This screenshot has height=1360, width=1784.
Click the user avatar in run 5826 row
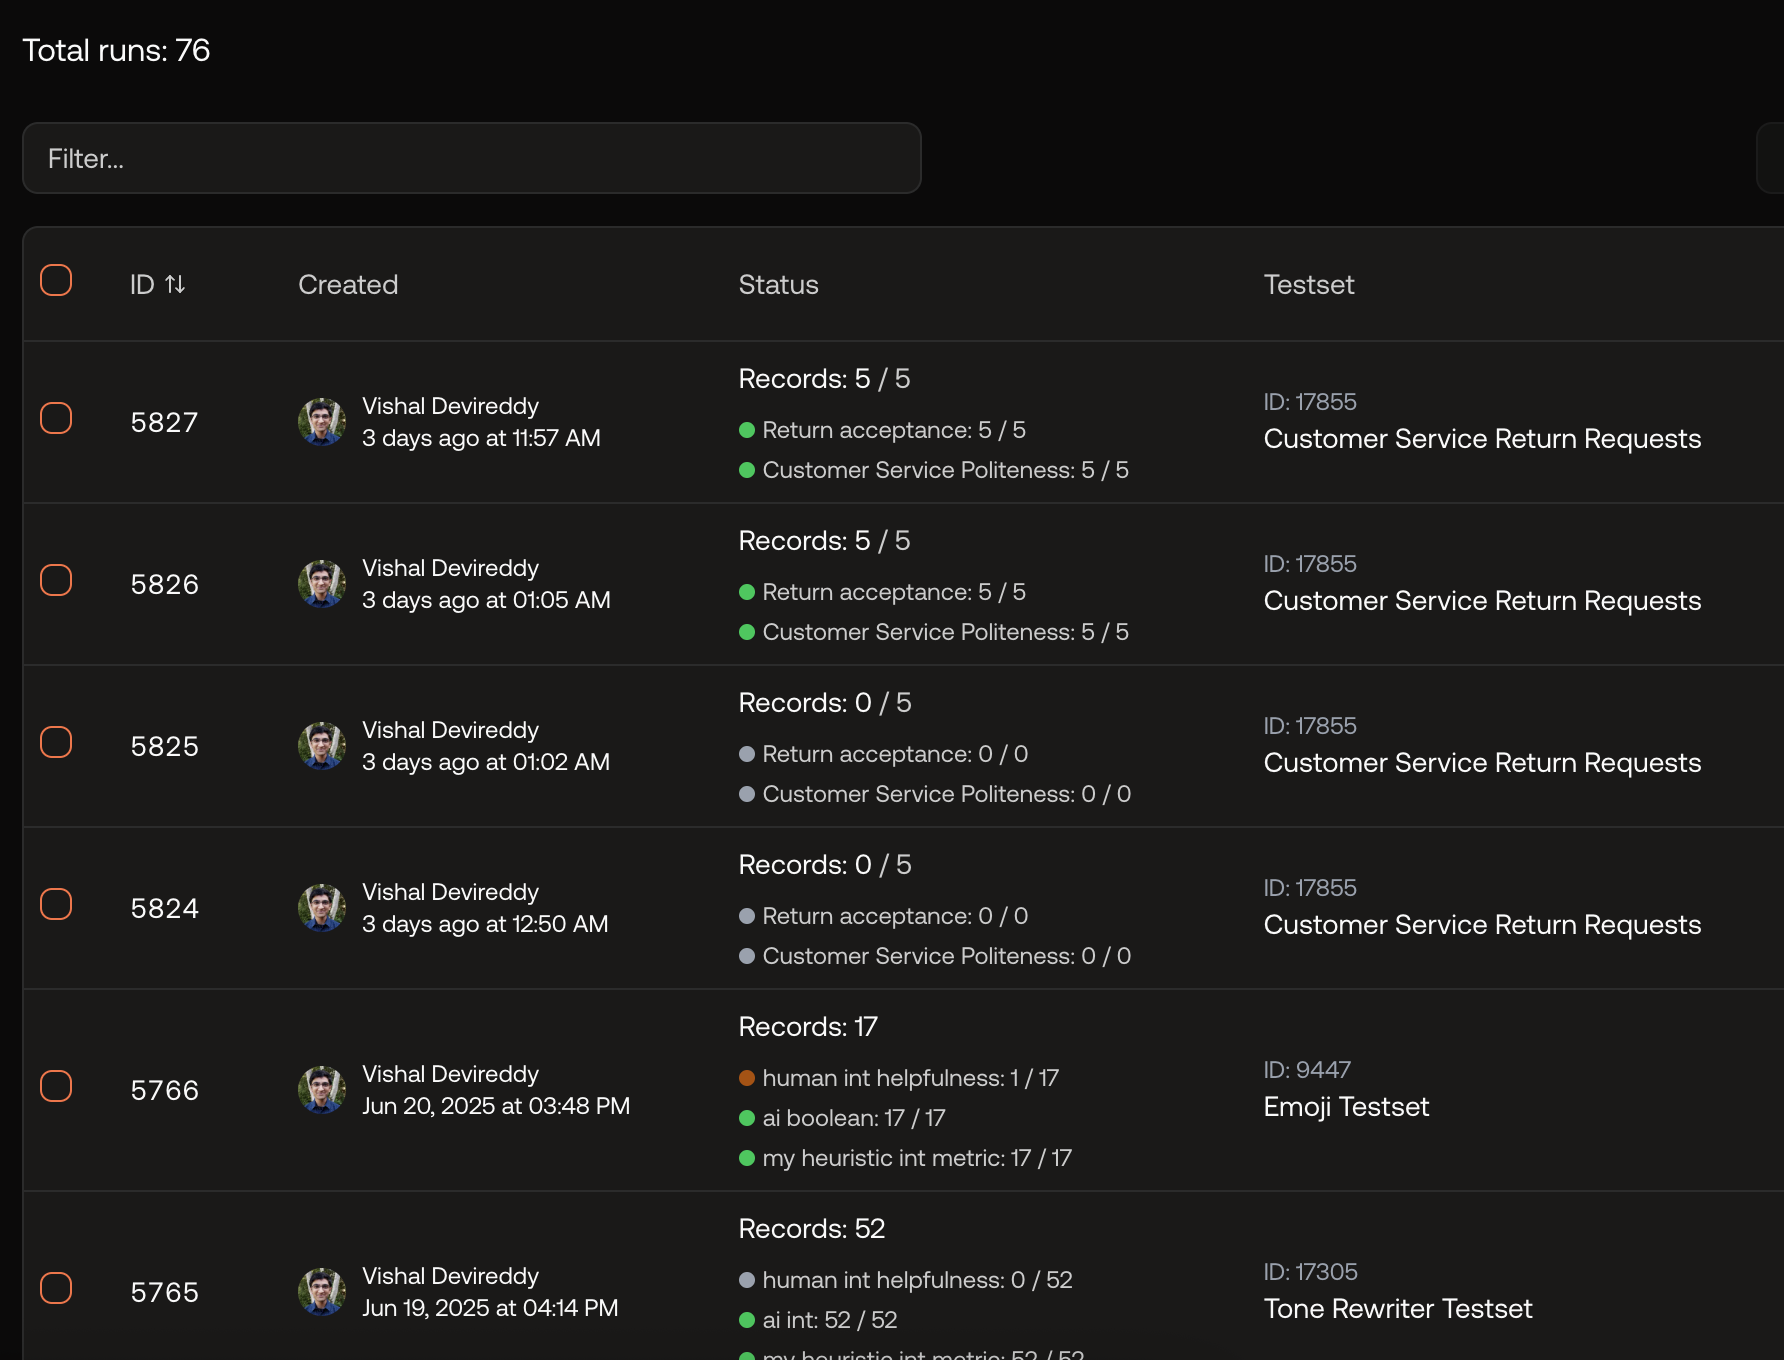click(x=322, y=584)
